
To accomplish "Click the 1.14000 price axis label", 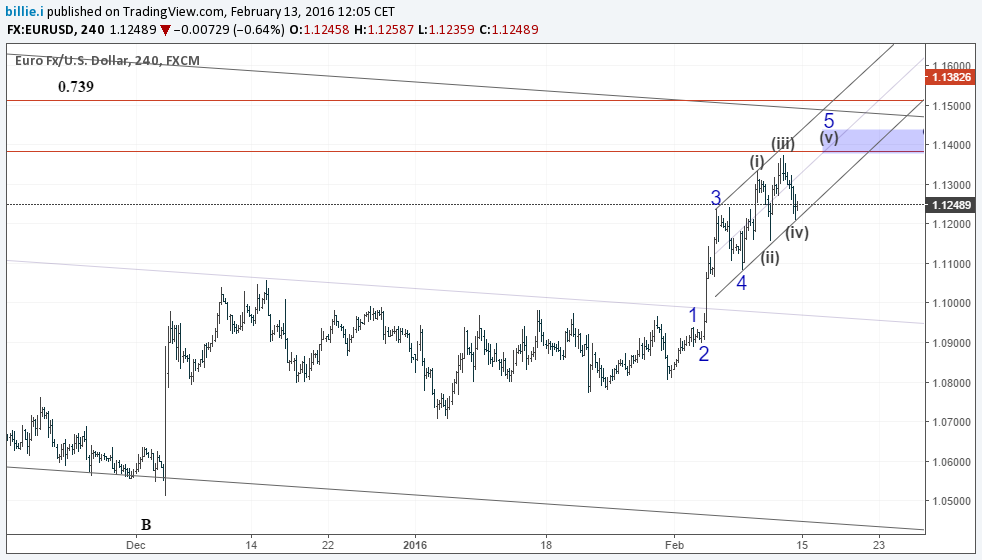I will click(x=952, y=145).
